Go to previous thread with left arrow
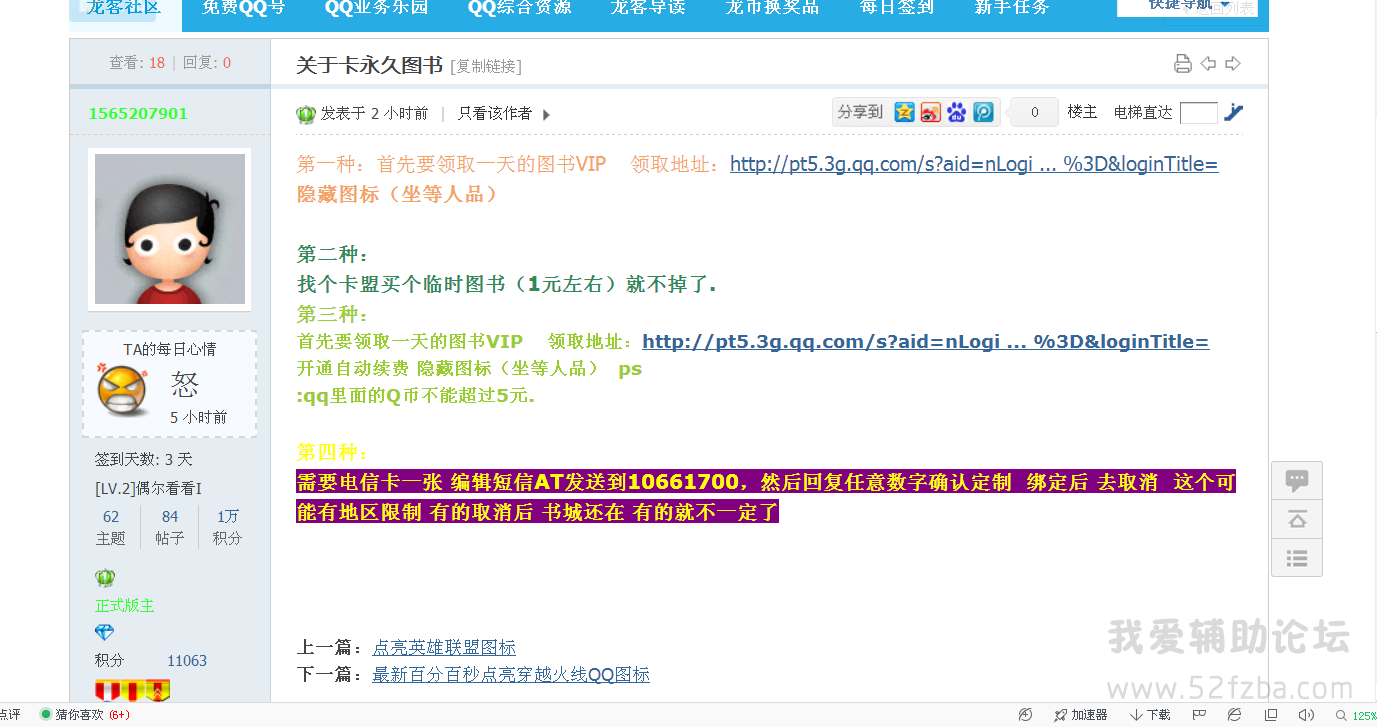This screenshot has width=1377, height=727. pyautogui.click(x=1208, y=64)
